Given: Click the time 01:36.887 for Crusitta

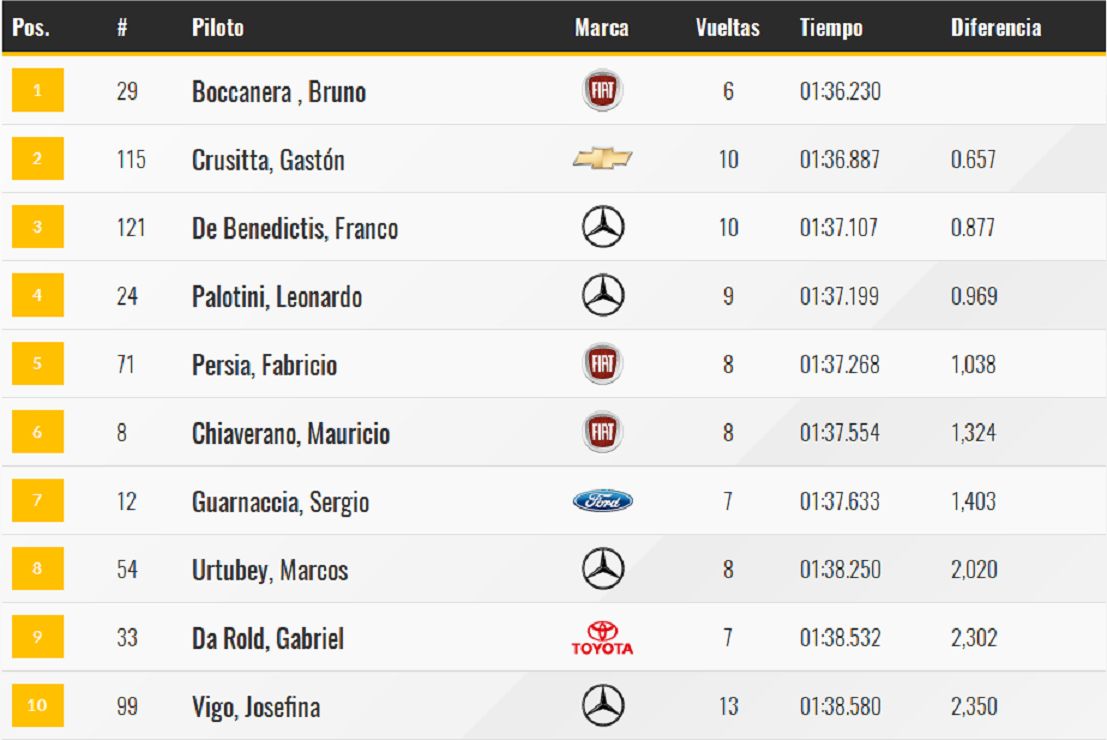Looking at the screenshot, I should tap(839, 160).
